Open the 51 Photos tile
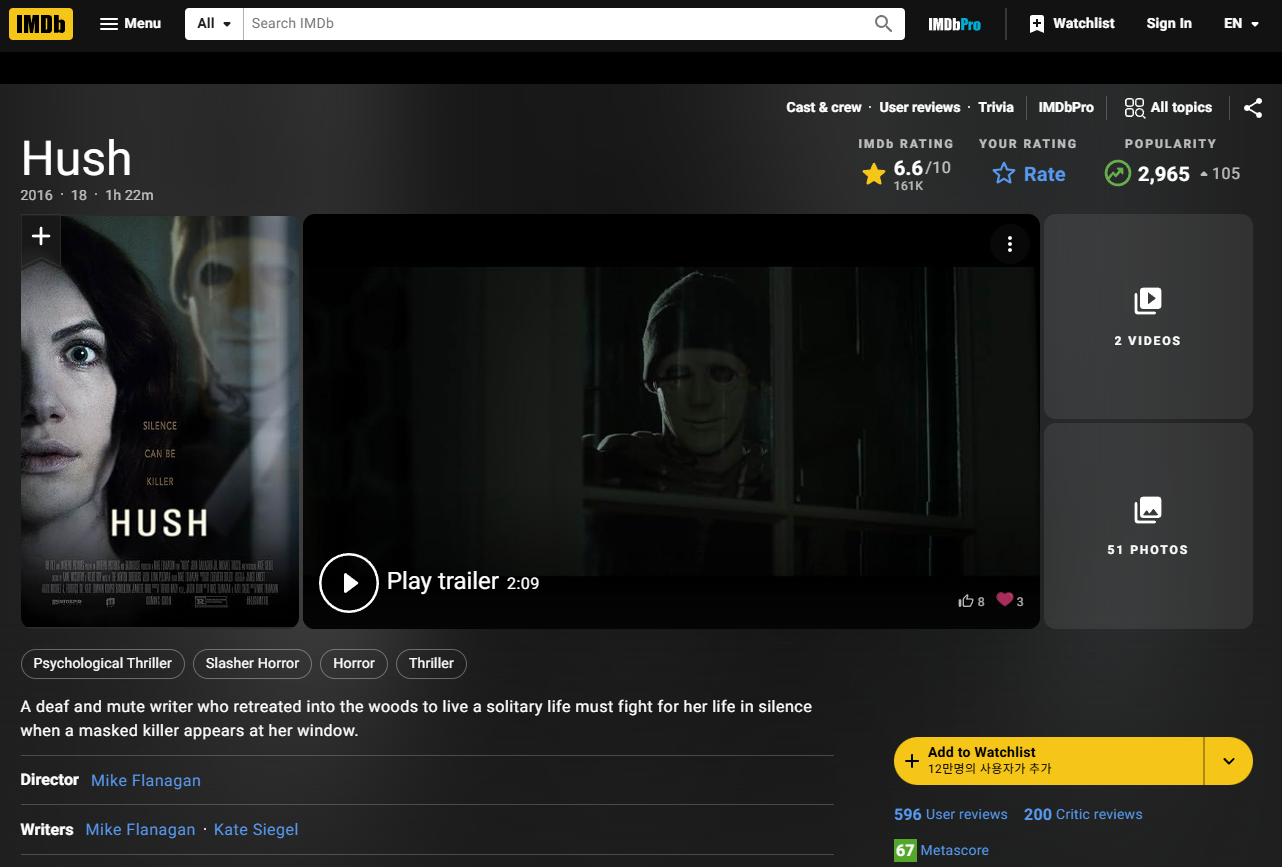The image size is (1282, 867). pos(1148,526)
